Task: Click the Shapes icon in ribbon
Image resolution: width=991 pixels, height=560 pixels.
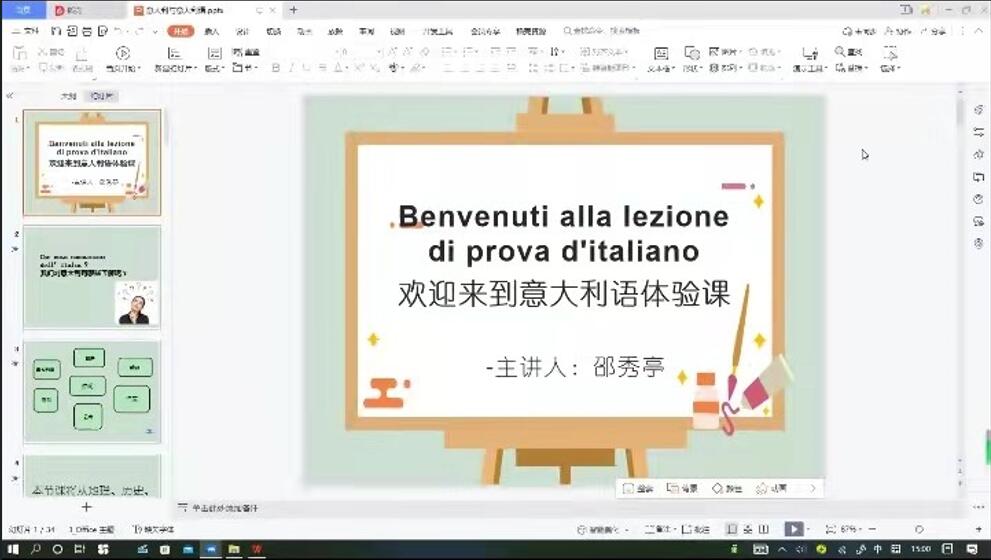Action: pyautogui.click(x=692, y=53)
